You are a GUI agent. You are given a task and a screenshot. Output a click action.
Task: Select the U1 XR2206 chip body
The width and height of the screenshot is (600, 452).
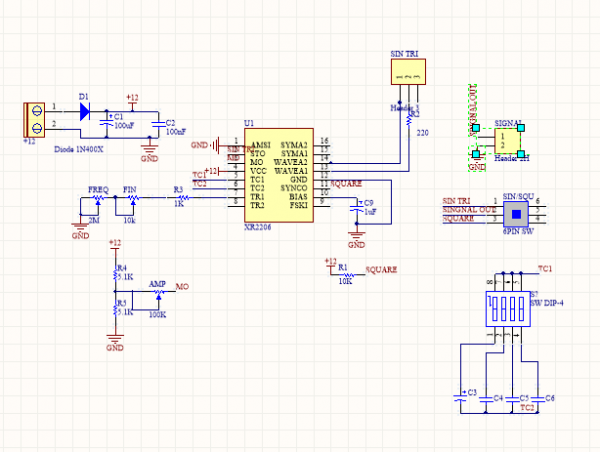click(279, 175)
